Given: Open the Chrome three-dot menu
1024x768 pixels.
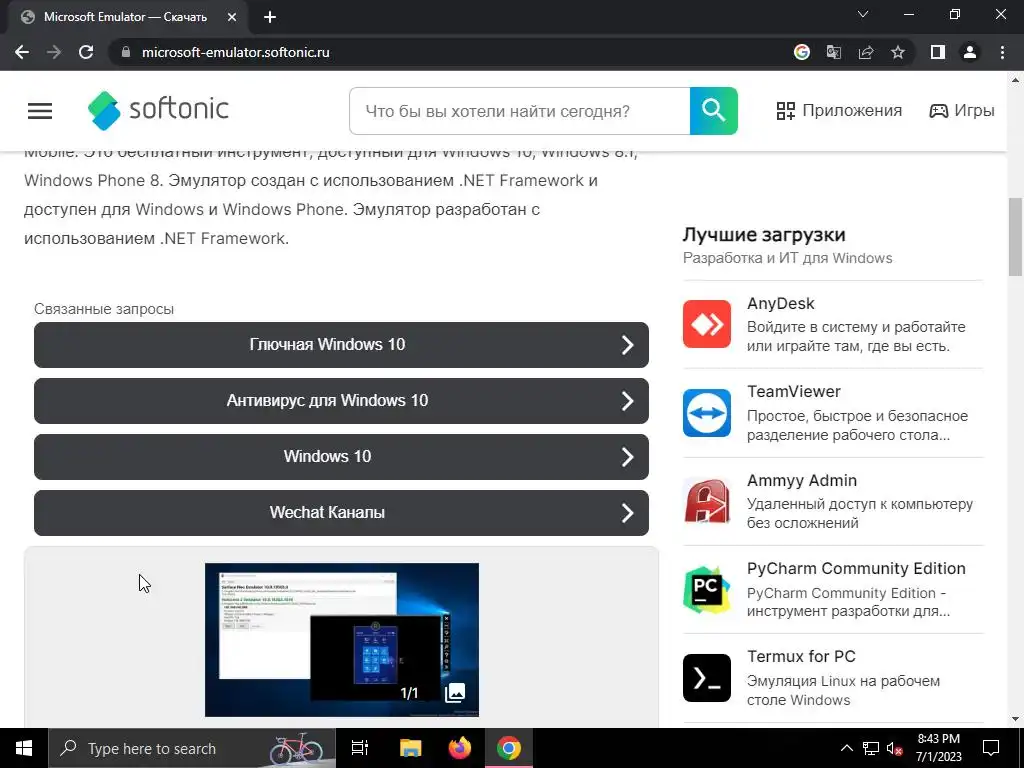Looking at the screenshot, I should (x=1002, y=52).
